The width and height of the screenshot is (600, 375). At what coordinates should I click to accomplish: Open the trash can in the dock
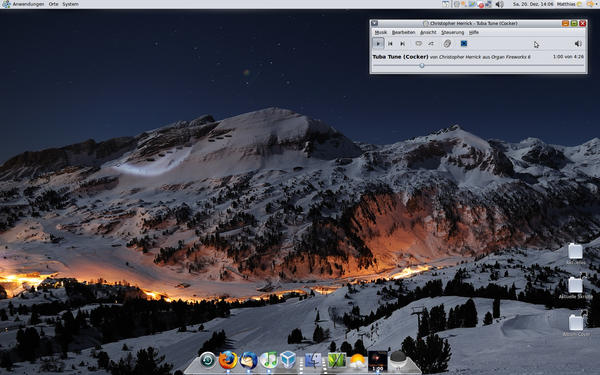(398, 360)
